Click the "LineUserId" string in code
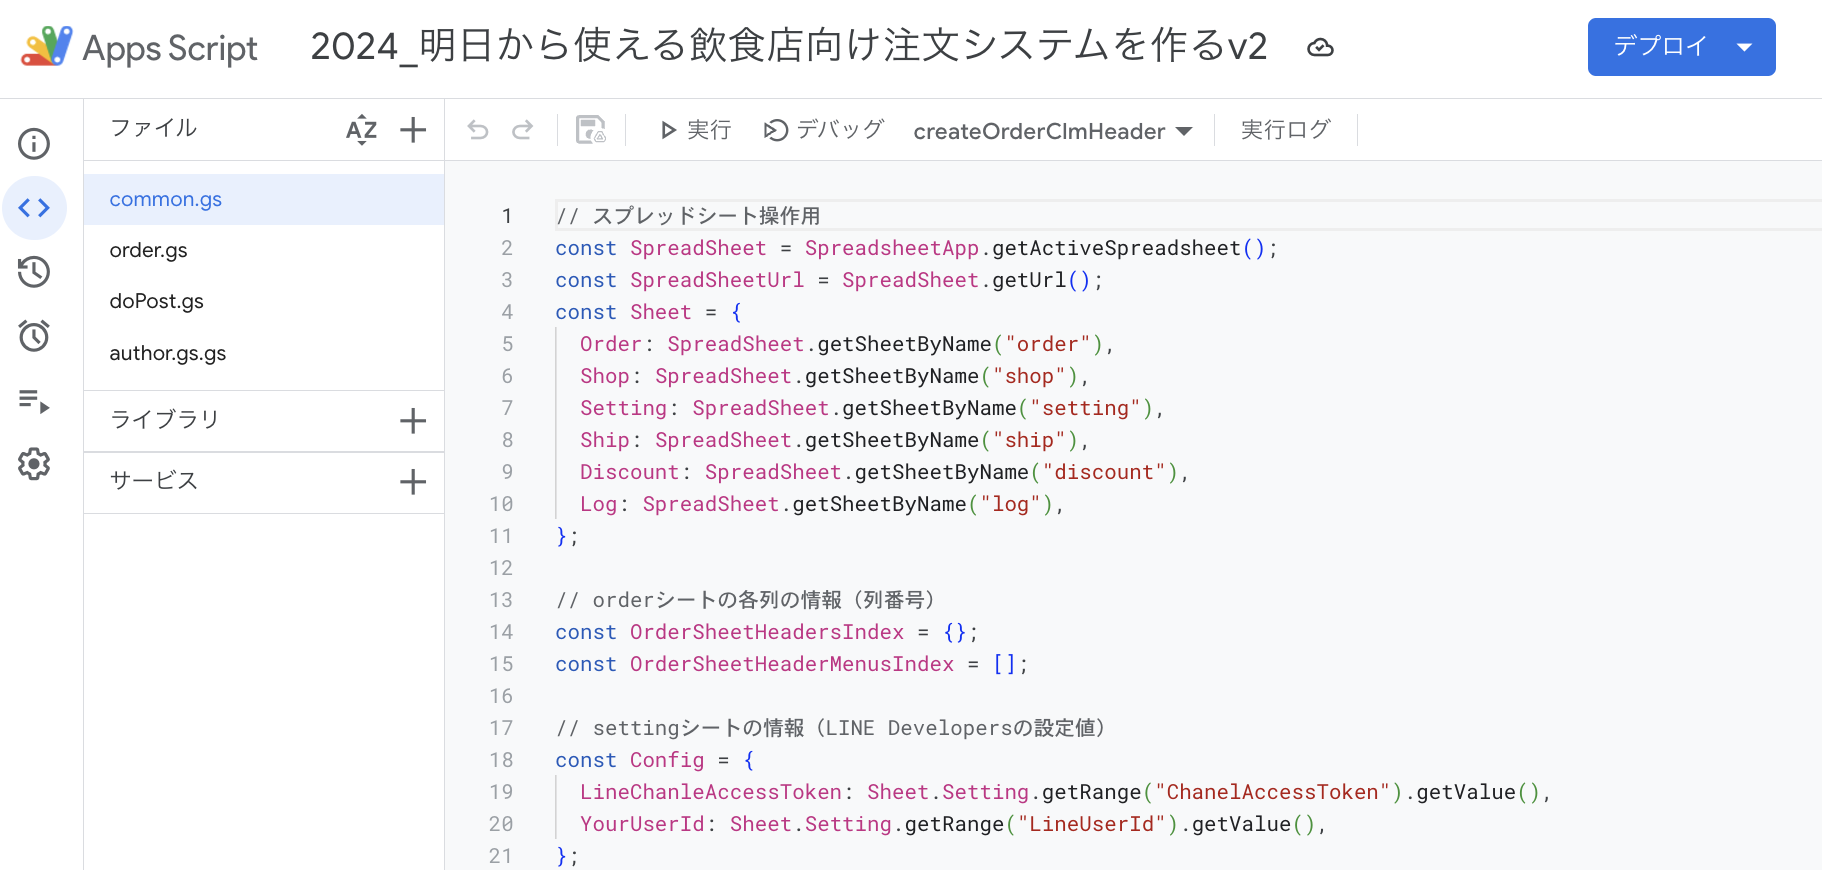Image resolution: width=1822 pixels, height=870 pixels. [1092, 824]
